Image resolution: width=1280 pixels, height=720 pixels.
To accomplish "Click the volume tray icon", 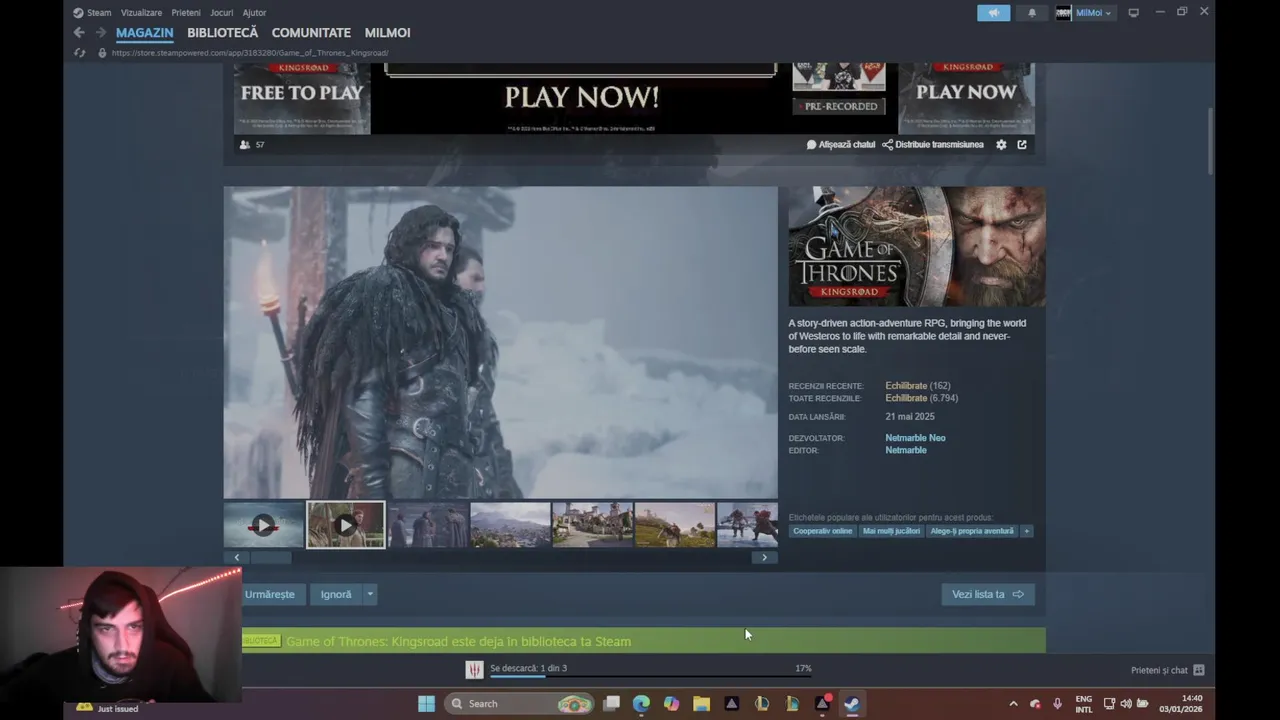I will pyautogui.click(x=1125, y=704).
